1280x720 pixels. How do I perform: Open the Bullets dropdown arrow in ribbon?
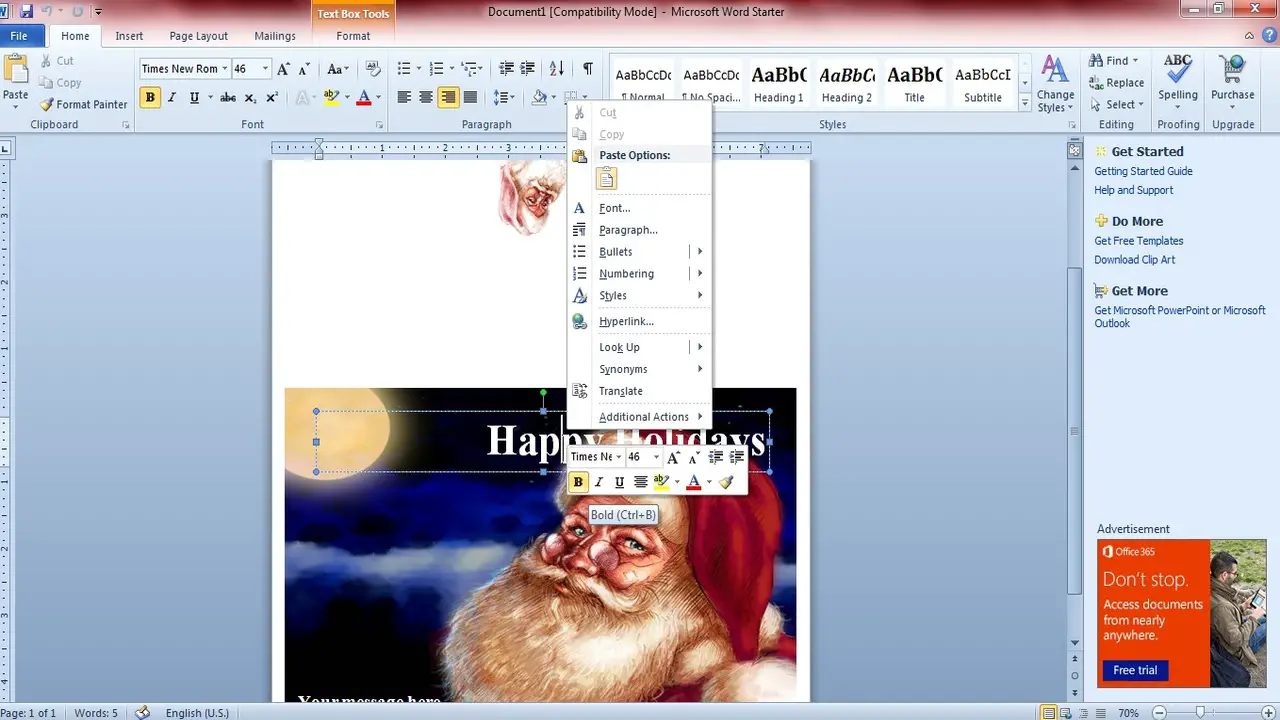(x=420, y=69)
